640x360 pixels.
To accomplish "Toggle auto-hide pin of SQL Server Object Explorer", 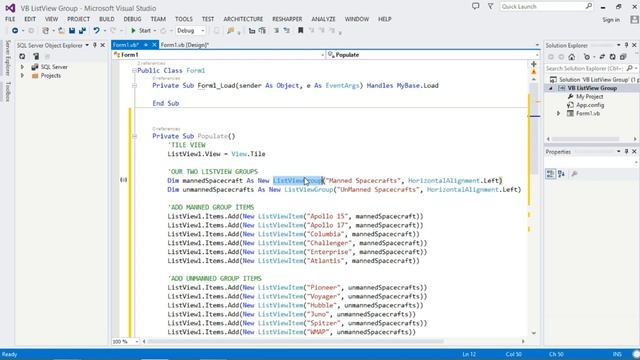I will point(95,45).
